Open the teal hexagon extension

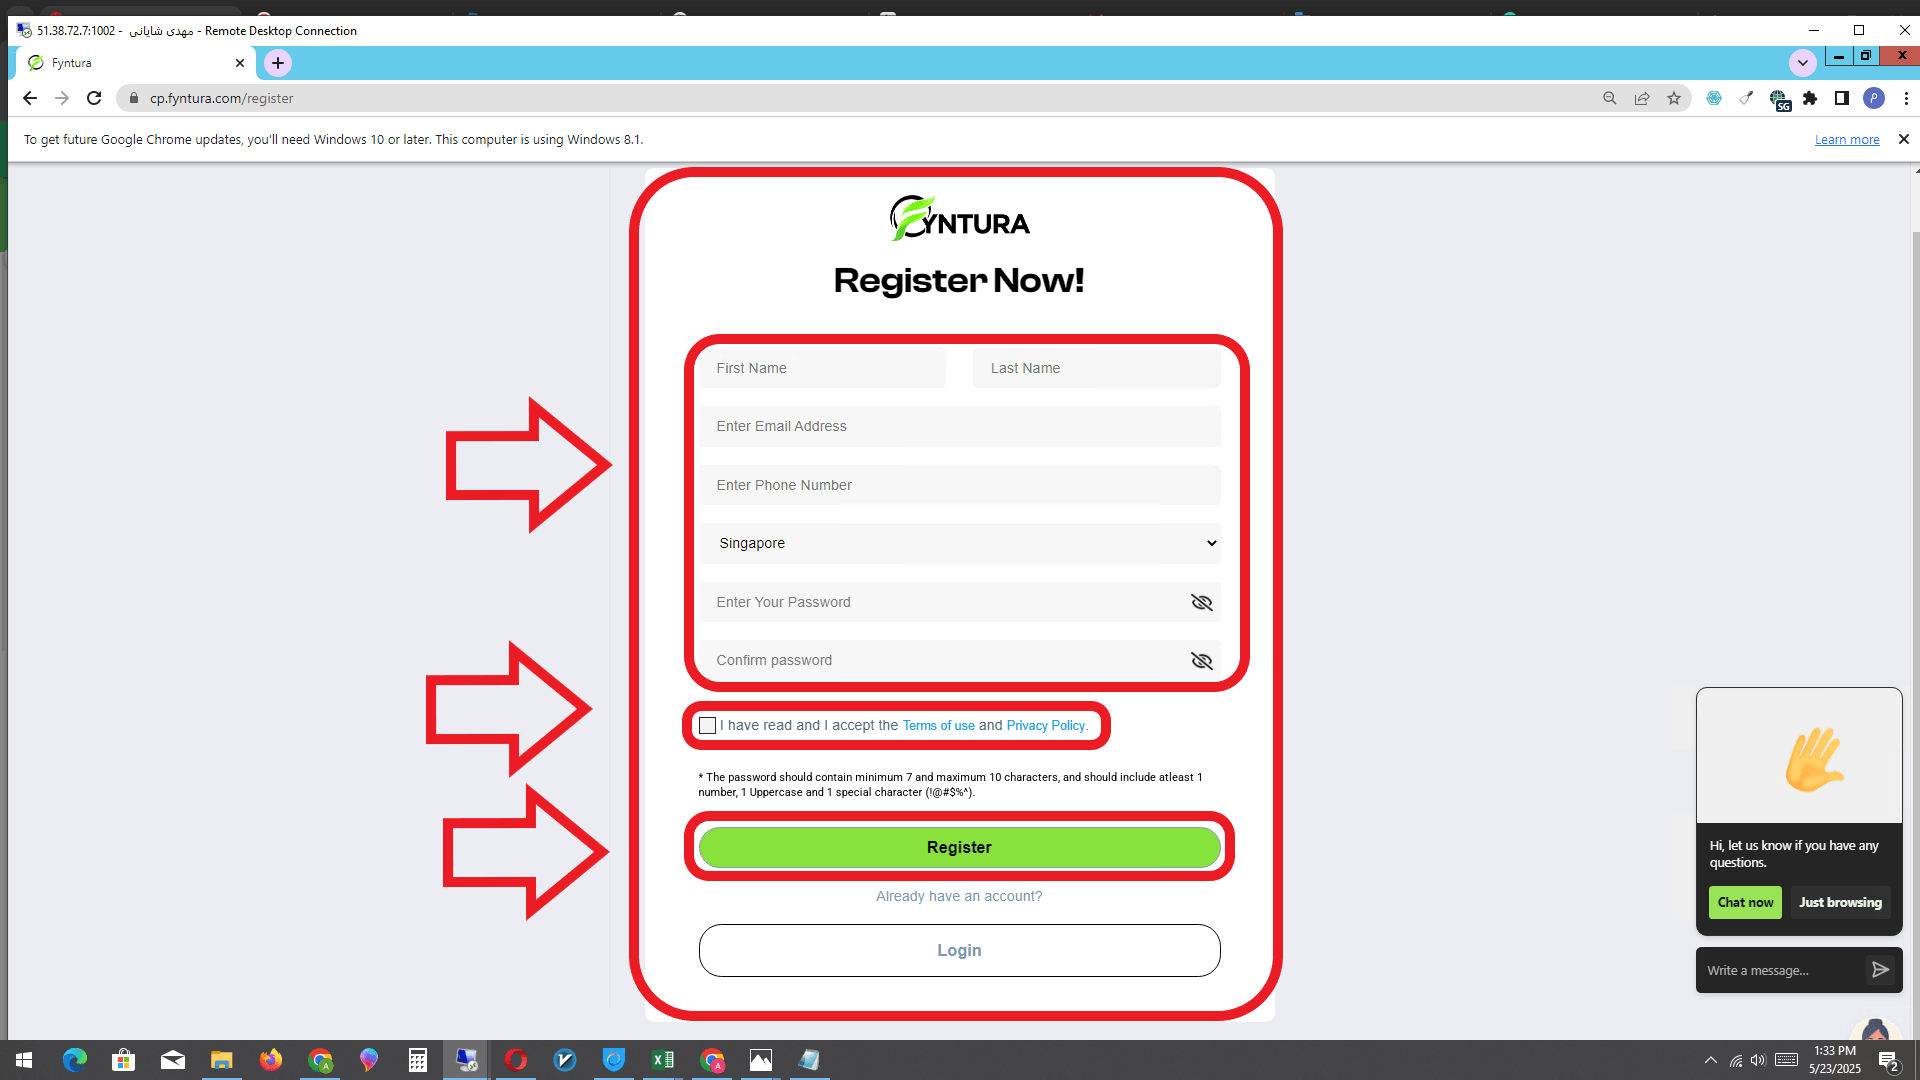tap(1714, 98)
